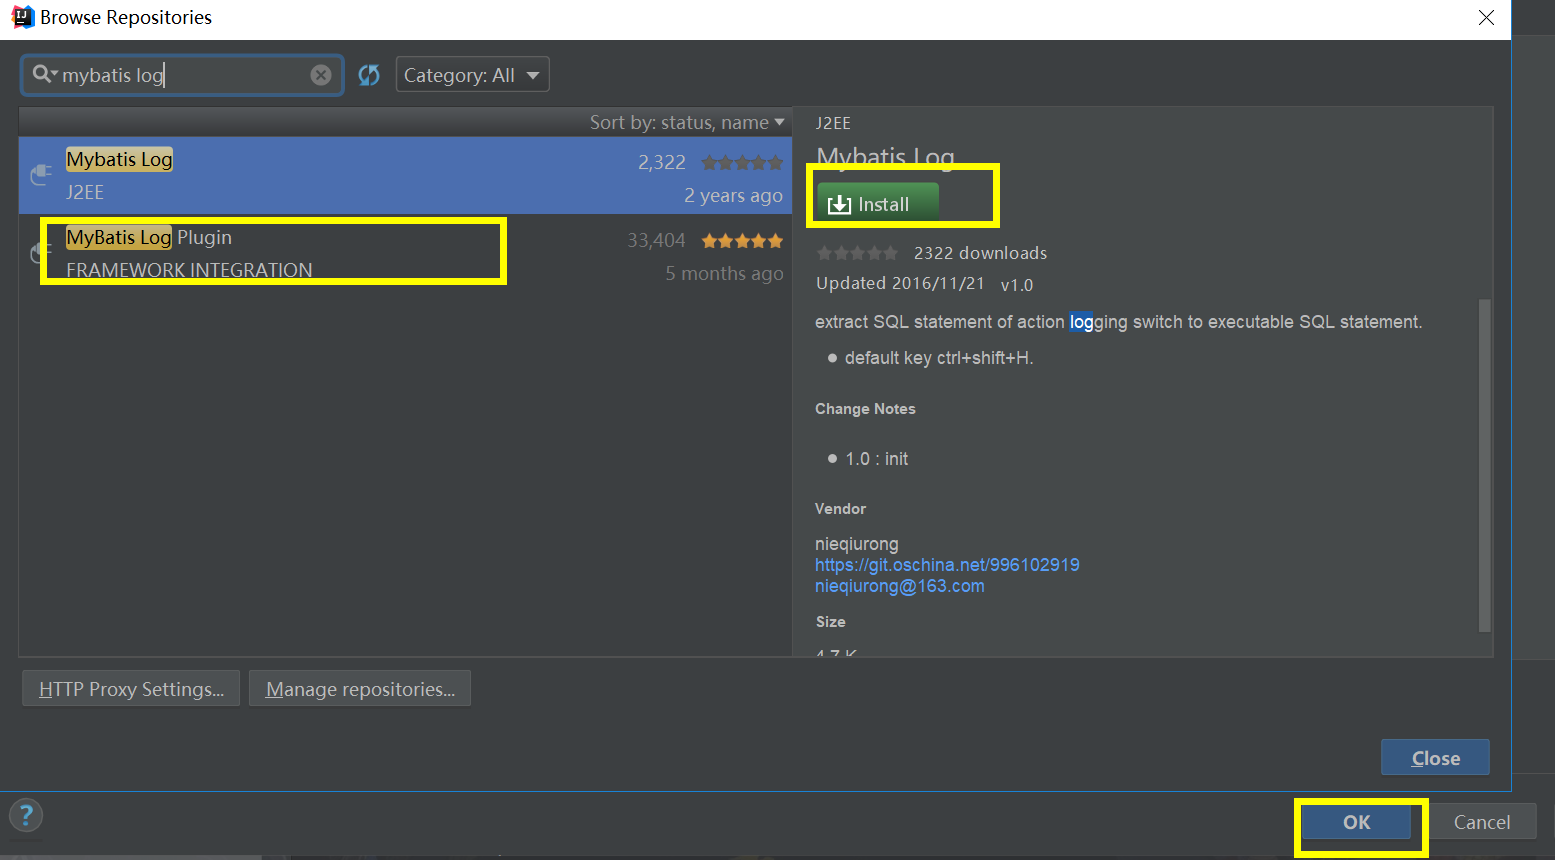Click Updated 2016/11/21 text

coord(900,283)
